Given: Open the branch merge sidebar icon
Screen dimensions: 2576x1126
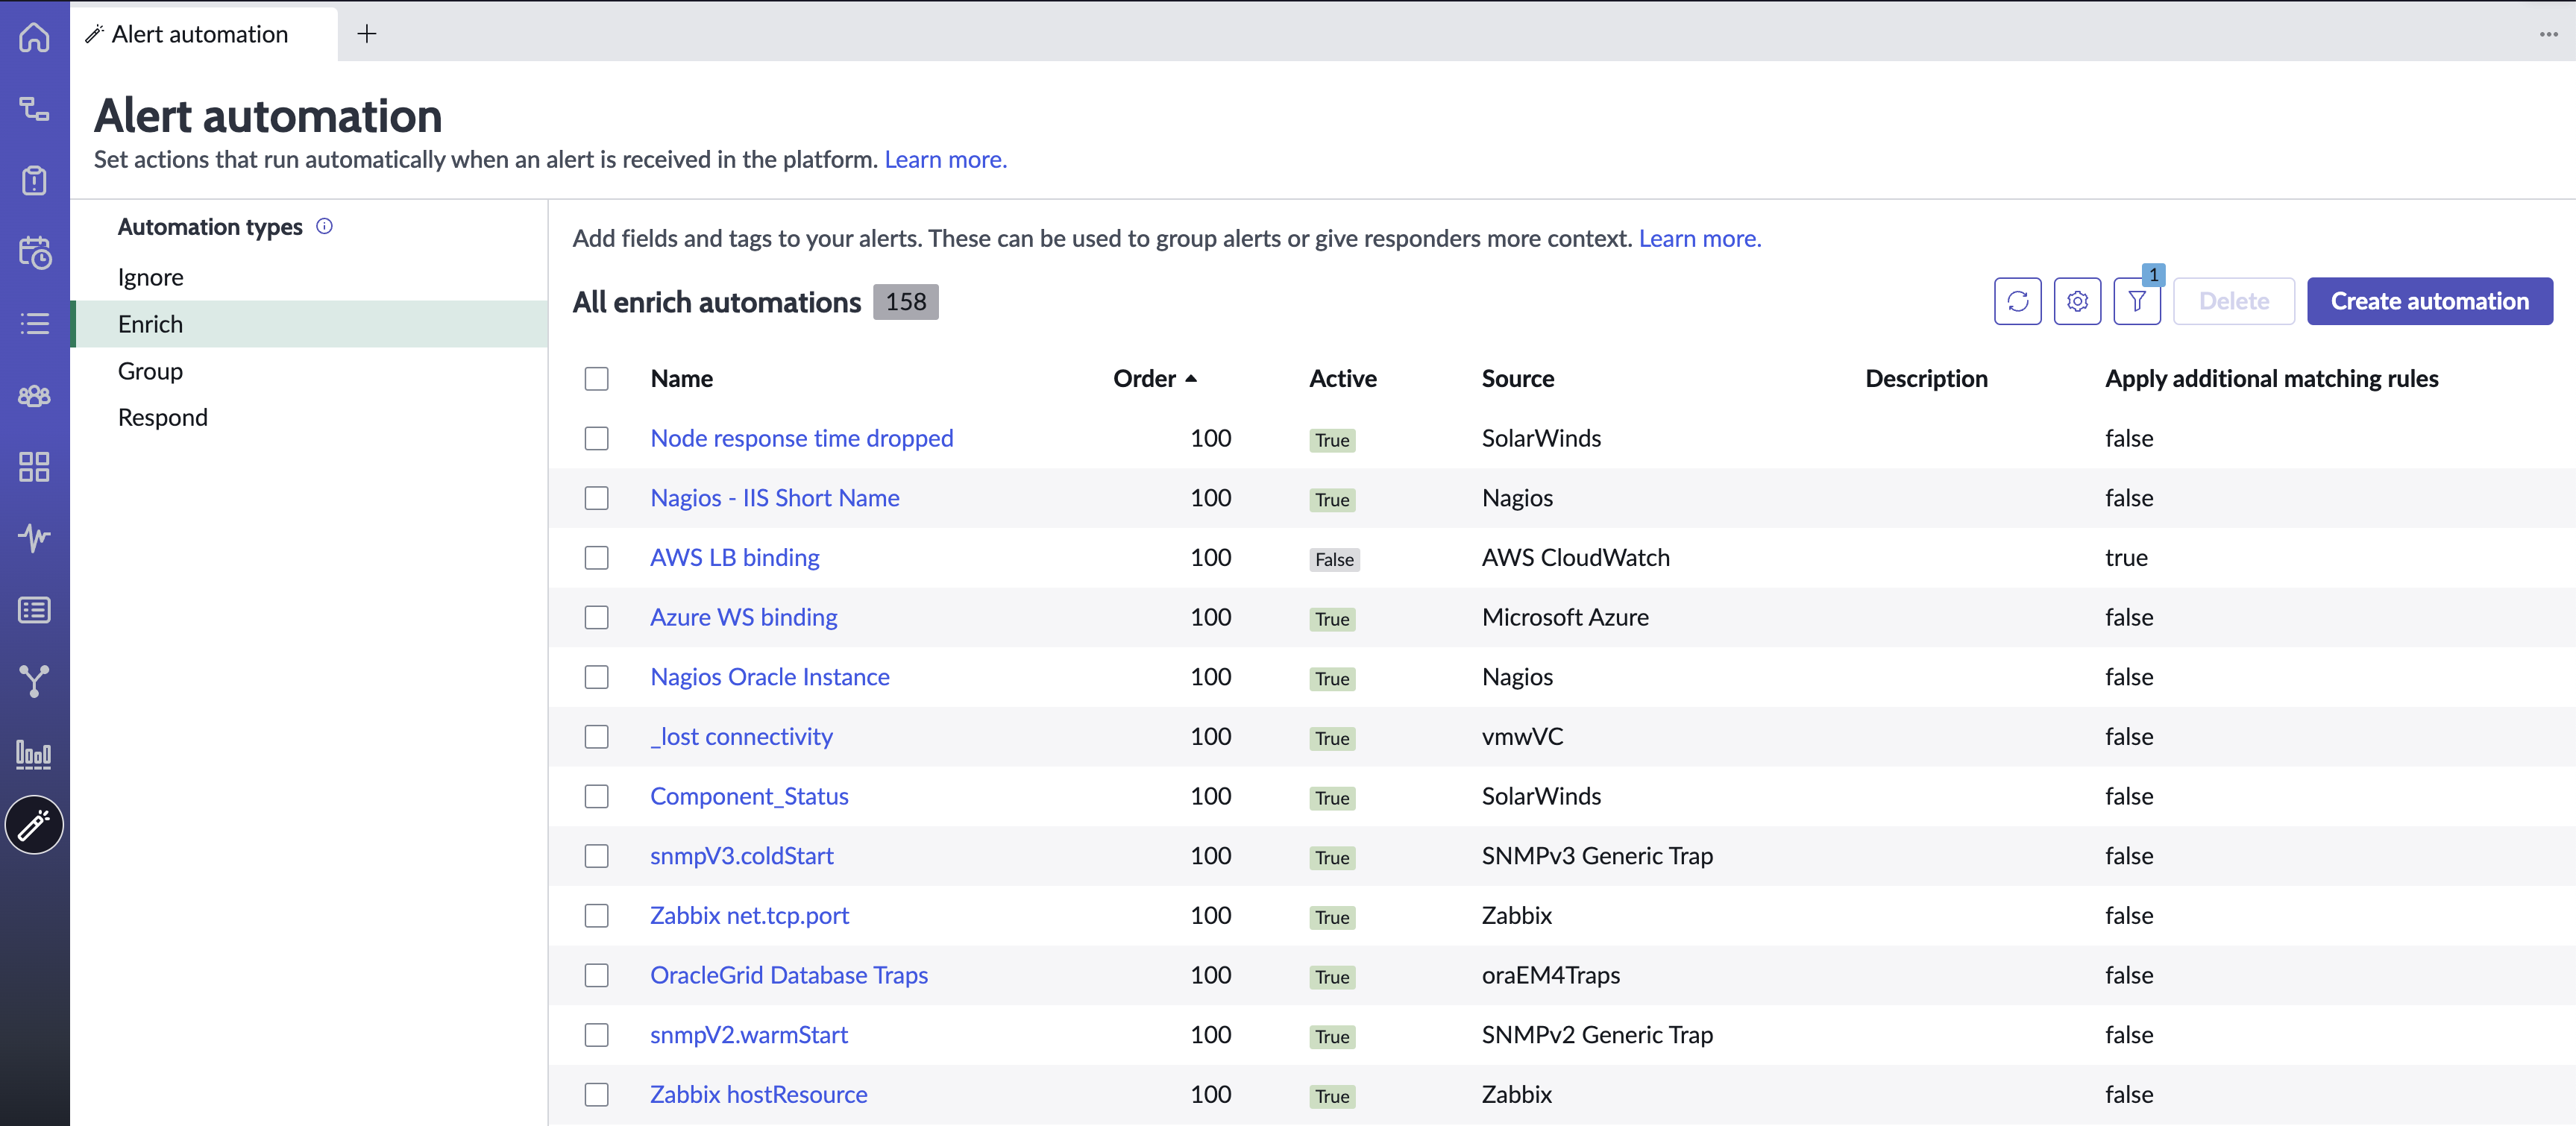Looking at the screenshot, I should 34,681.
